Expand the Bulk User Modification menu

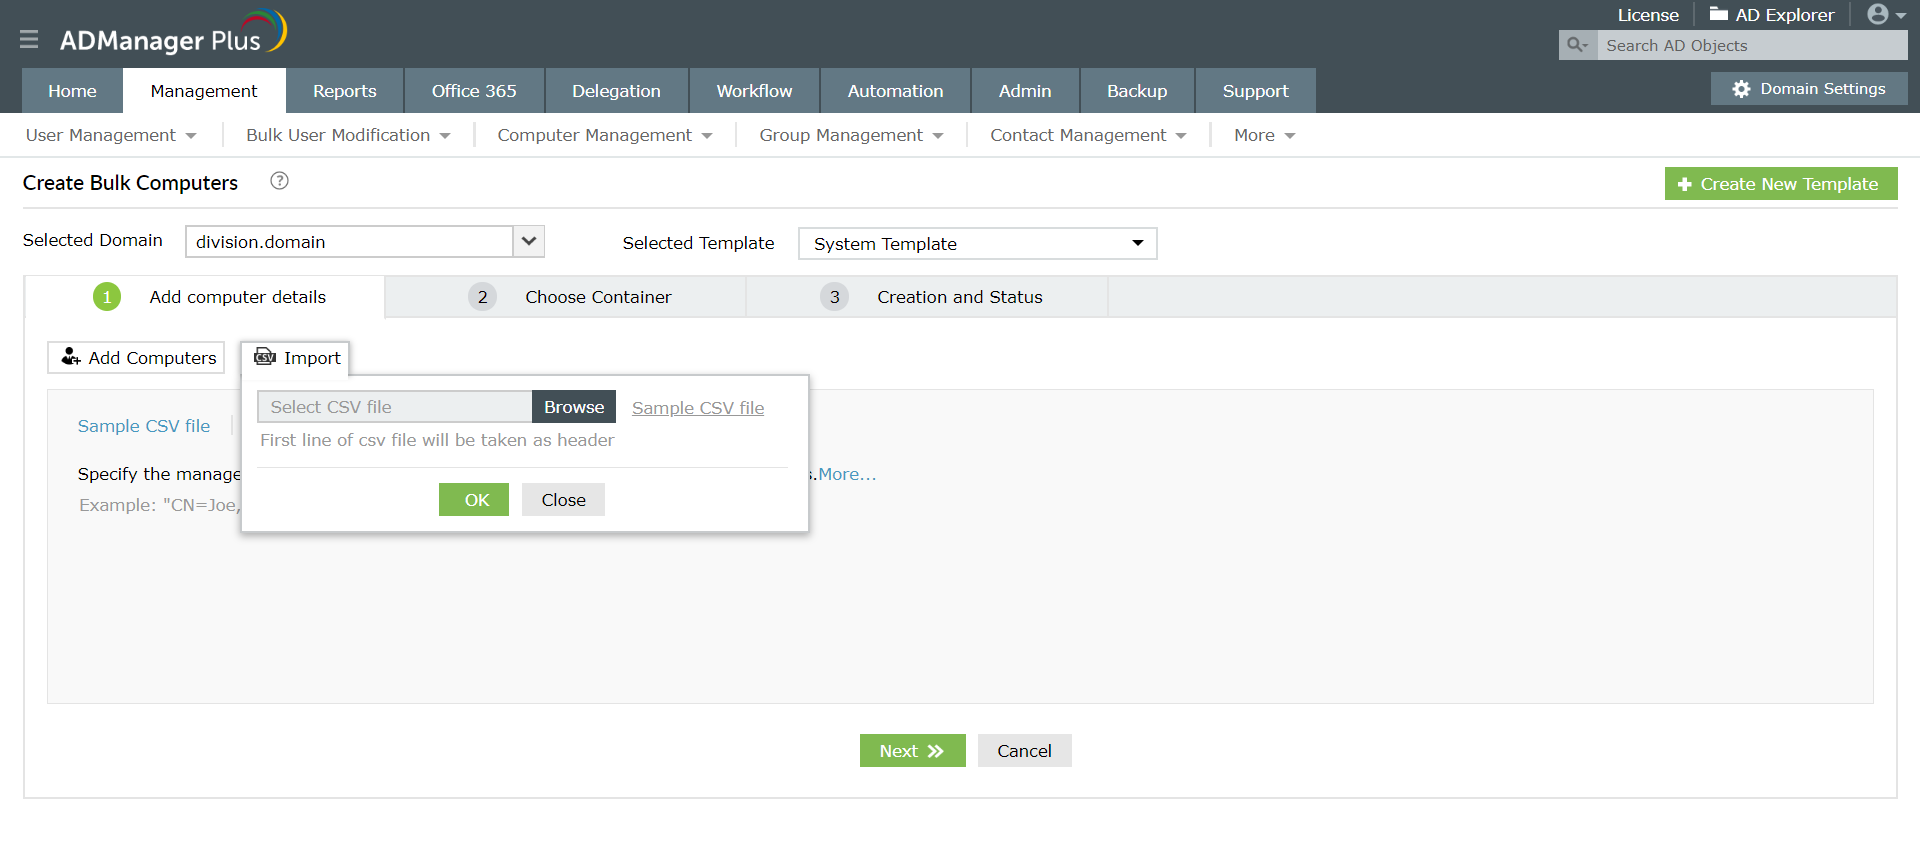pos(348,135)
